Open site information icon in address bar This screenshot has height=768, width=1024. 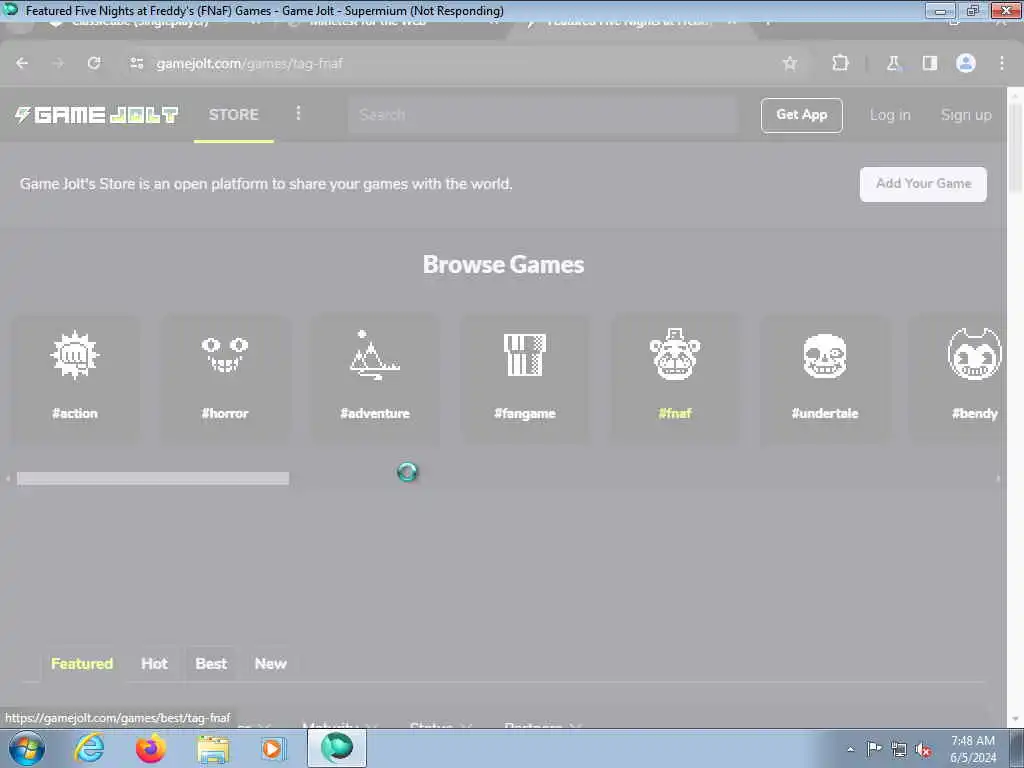[x=136, y=63]
